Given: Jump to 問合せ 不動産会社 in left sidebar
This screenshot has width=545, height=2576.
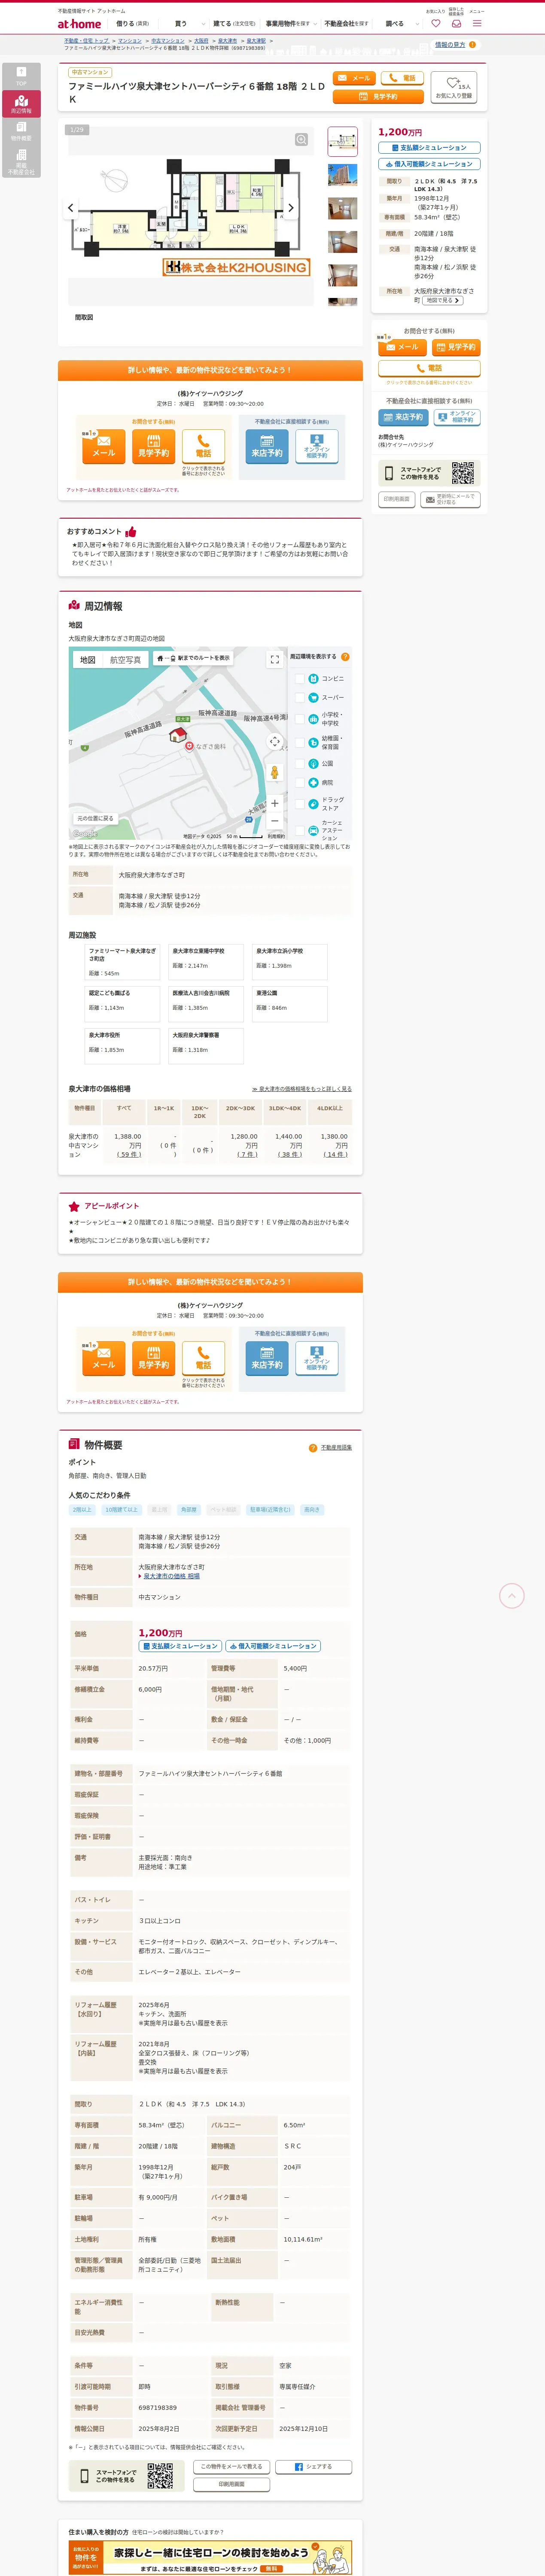Looking at the screenshot, I should (x=21, y=162).
